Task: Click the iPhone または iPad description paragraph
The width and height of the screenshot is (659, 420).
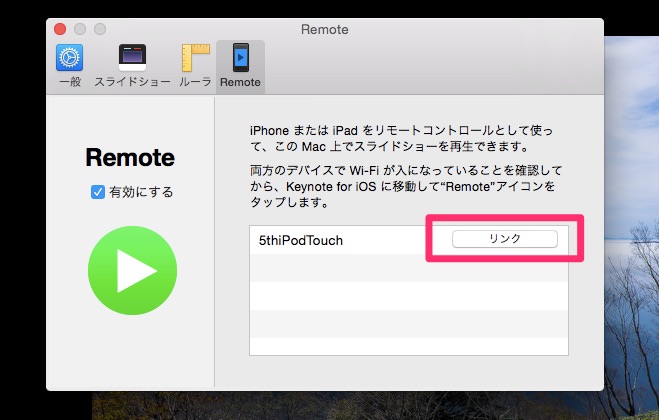Action: coord(401,138)
